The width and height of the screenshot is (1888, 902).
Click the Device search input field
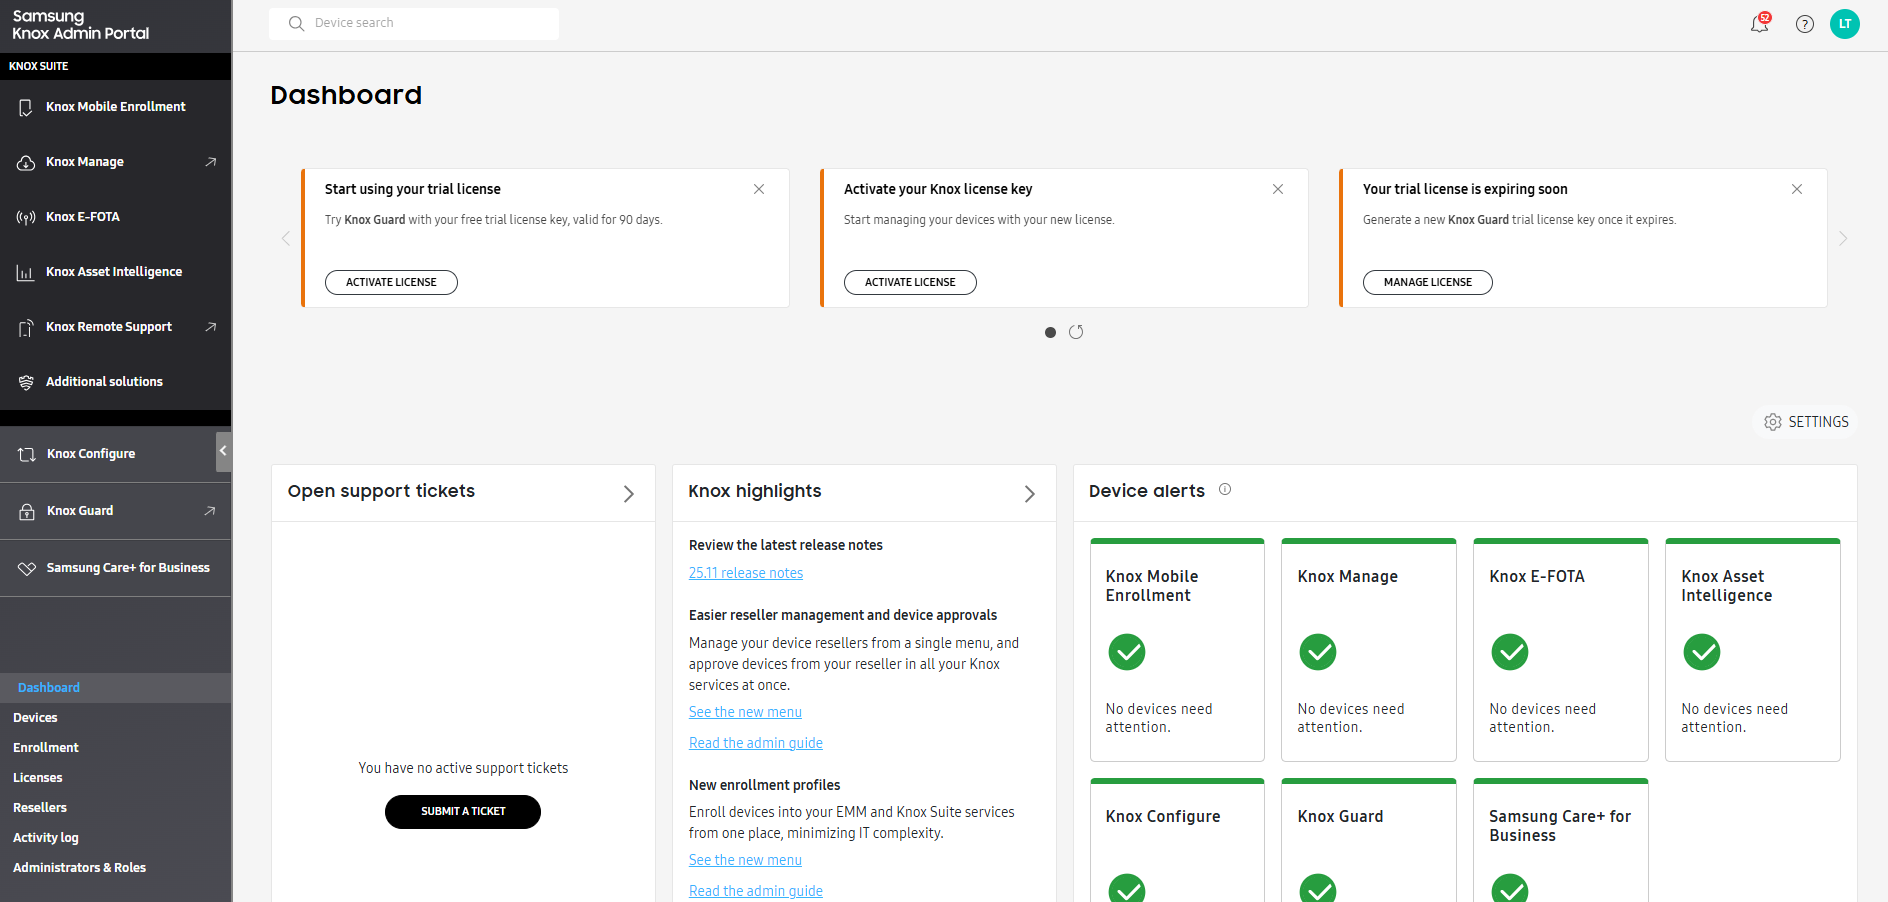414,23
